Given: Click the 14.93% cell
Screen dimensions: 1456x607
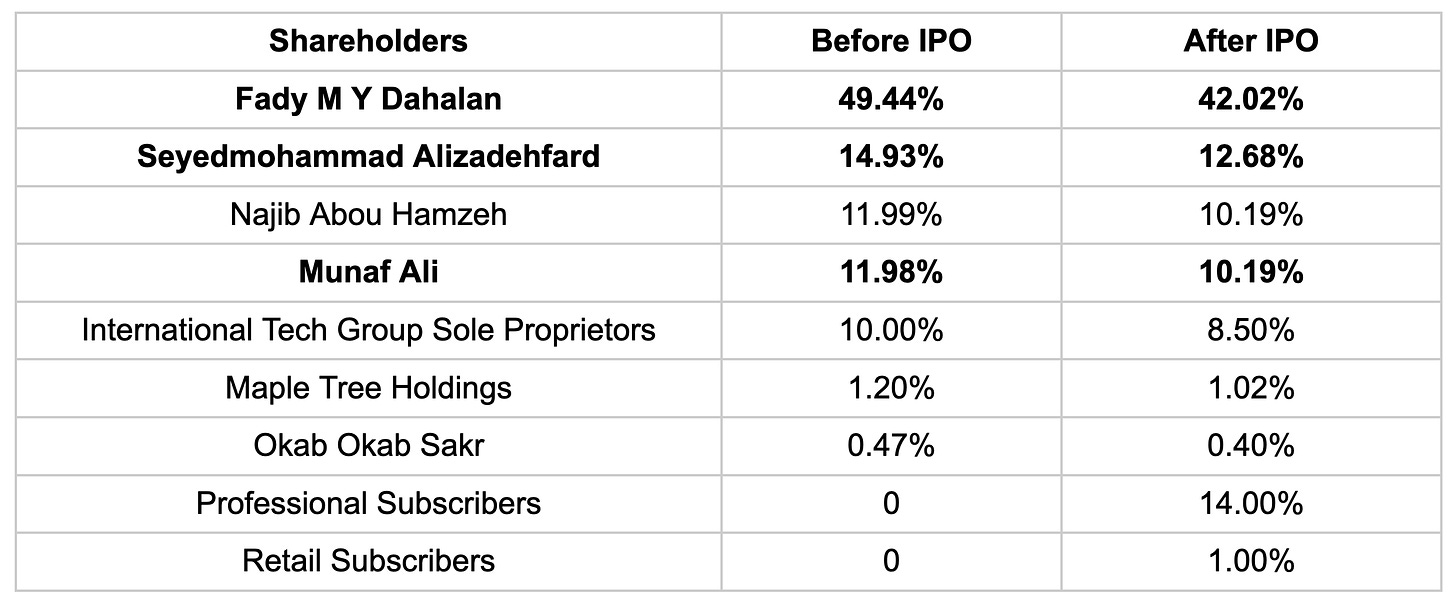Looking at the screenshot, I should tap(890, 156).
